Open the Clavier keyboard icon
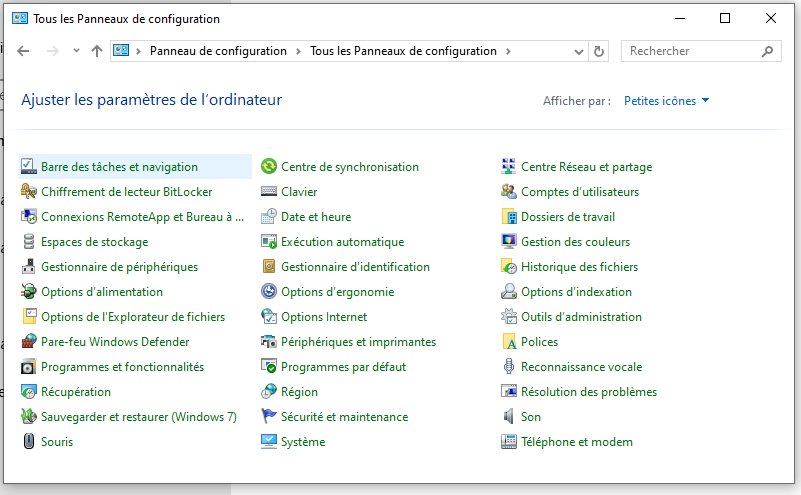Viewport: 801px width, 495px height. (x=269, y=192)
